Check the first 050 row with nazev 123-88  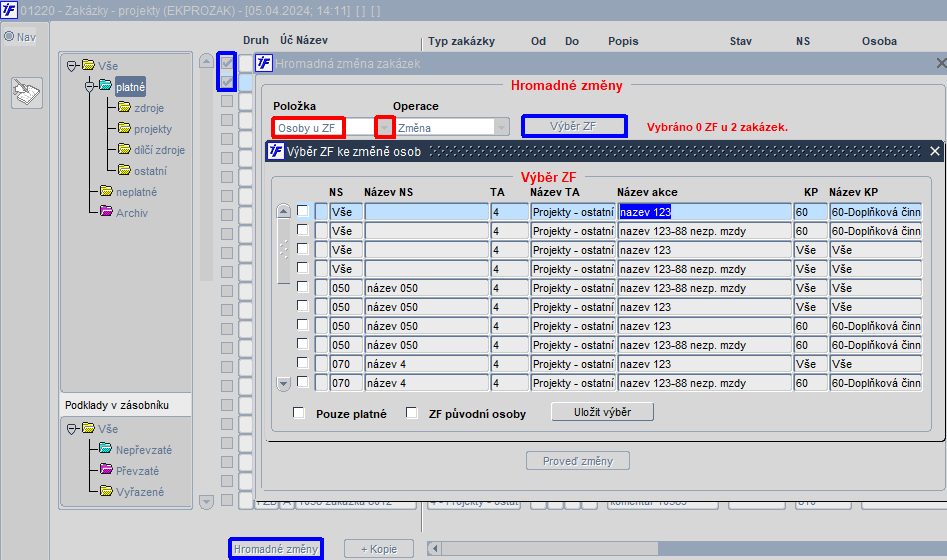tap(303, 287)
